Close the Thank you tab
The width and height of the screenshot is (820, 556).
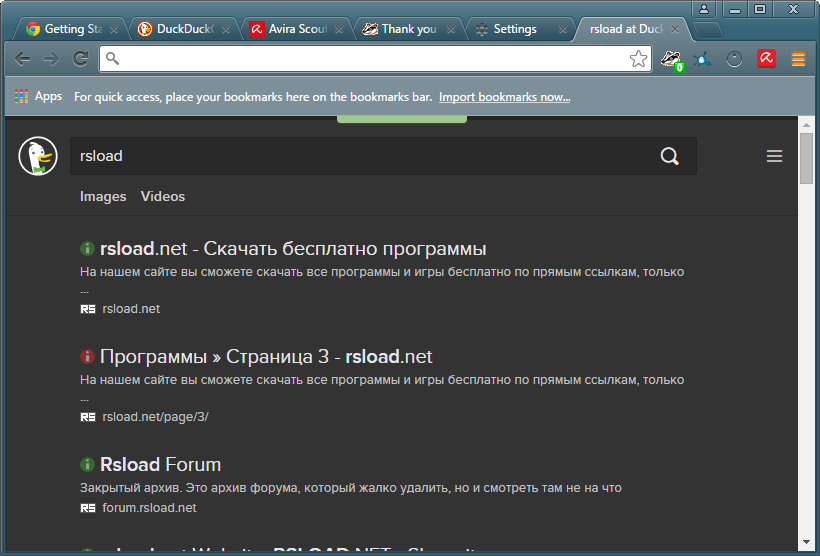click(451, 30)
